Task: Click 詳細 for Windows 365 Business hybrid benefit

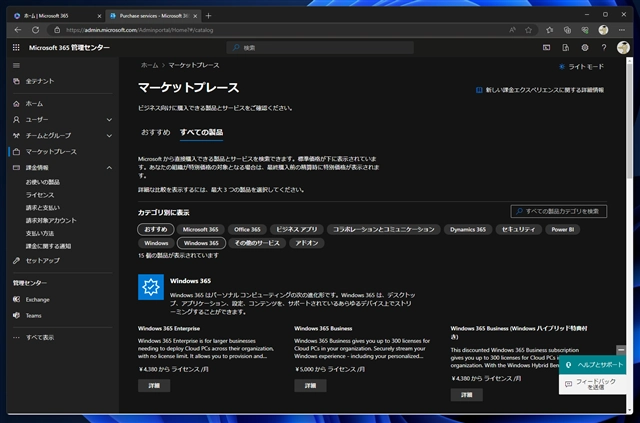Action: pyautogui.click(x=467, y=395)
